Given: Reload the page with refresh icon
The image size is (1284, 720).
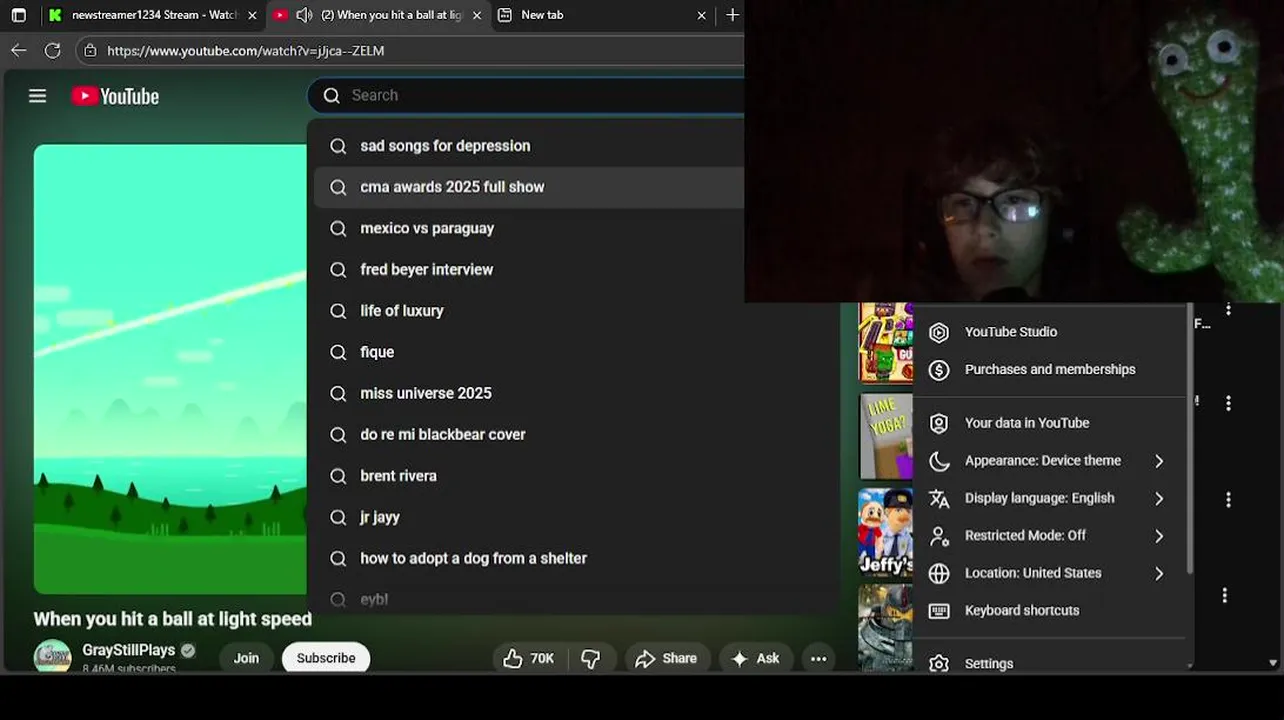Looking at the screenshot, I should point(53,50).
